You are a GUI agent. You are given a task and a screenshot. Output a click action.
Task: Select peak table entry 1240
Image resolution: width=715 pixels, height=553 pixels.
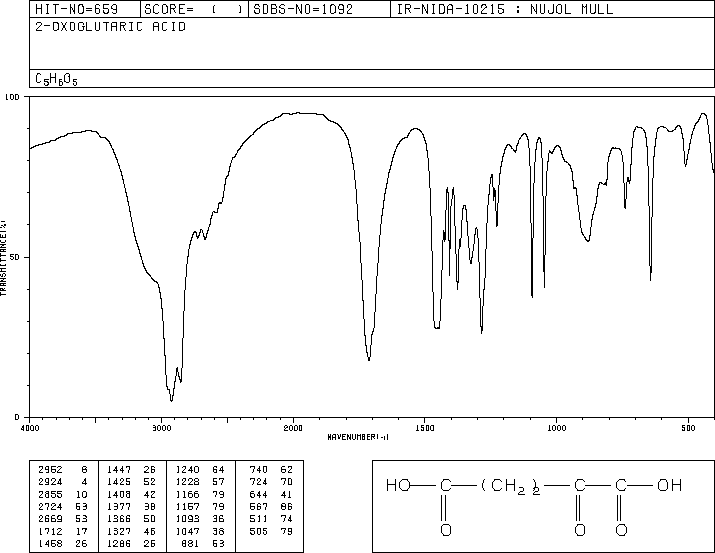pos(187,469)
